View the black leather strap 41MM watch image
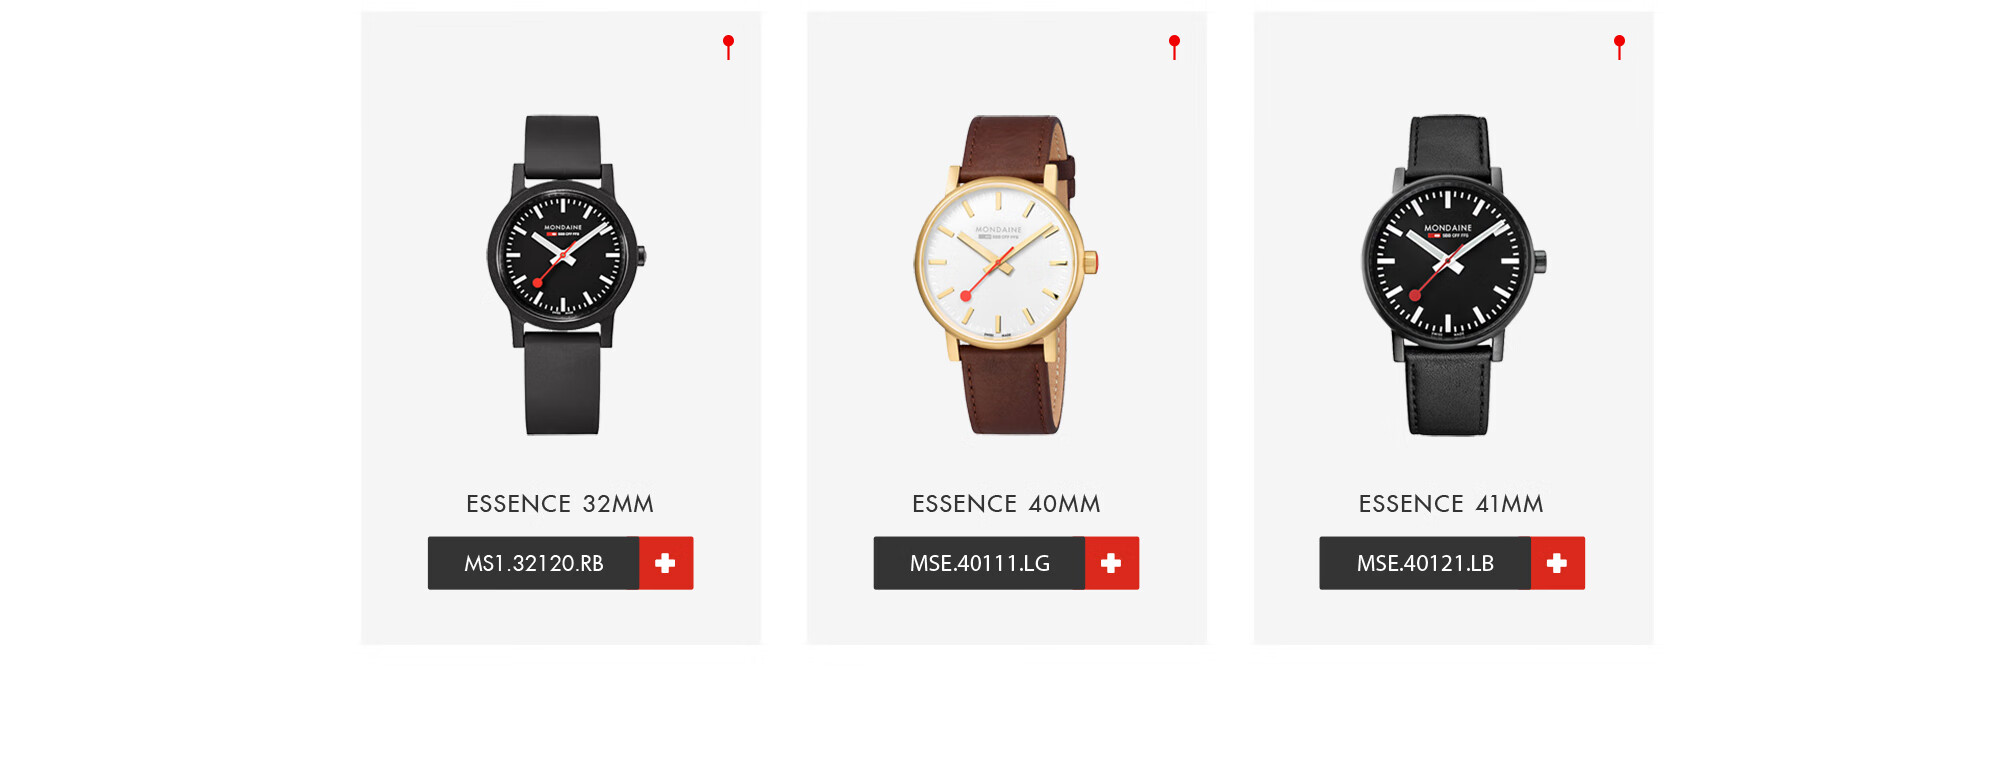 coord(1453,275)
